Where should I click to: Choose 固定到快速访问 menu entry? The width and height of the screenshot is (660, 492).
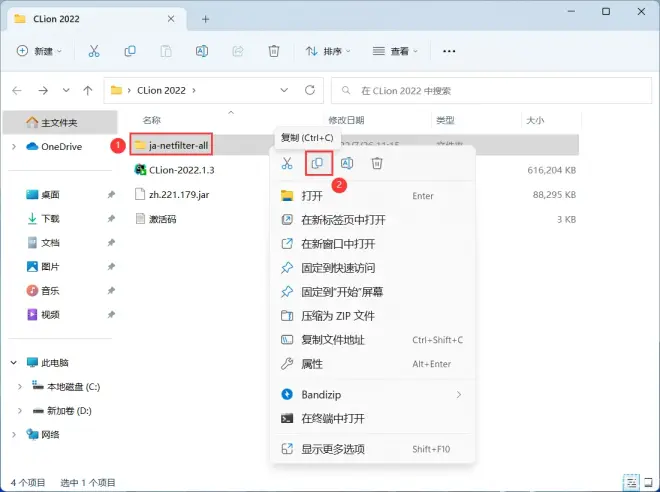point(373,268)
